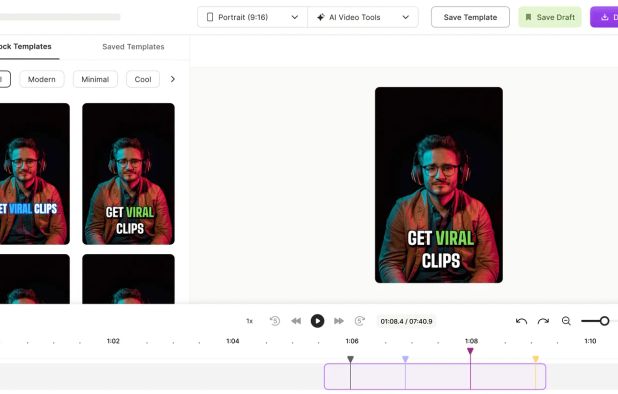The height and width of the screenshot is (394, 618).
Task: Undo the last action
Action: pyautogui.click(x=521, y=321)
